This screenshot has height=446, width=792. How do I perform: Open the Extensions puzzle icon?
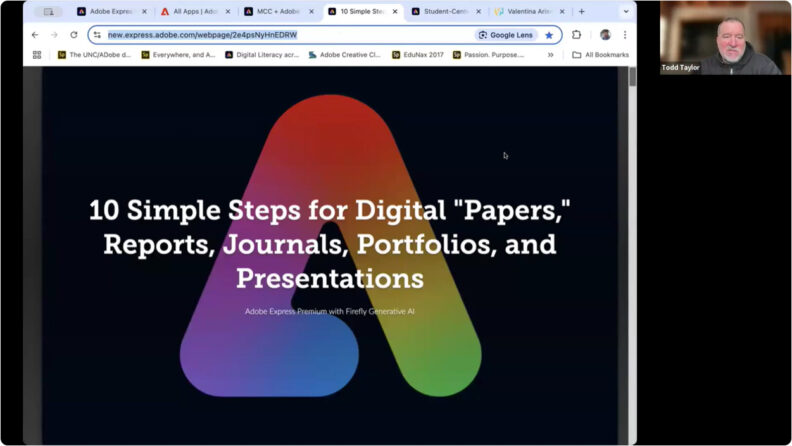click(576, 35)
